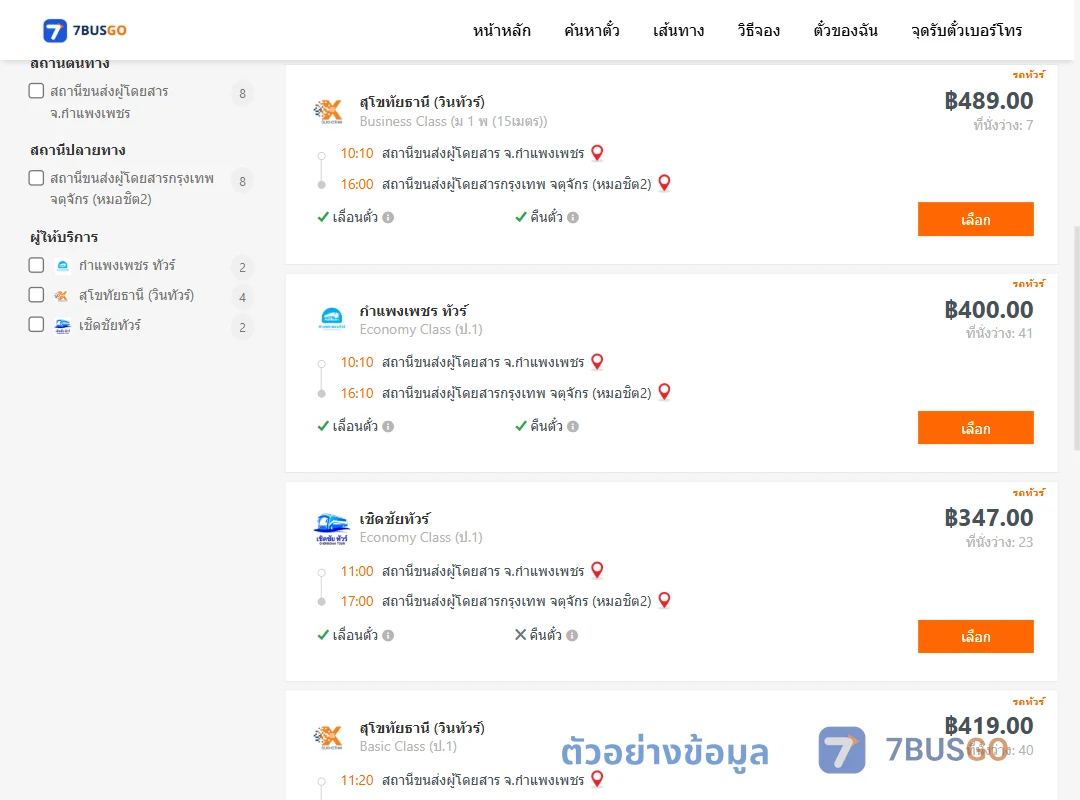
Task: Open map pin for 16:00 arrival station
Action: coord(665,183)
